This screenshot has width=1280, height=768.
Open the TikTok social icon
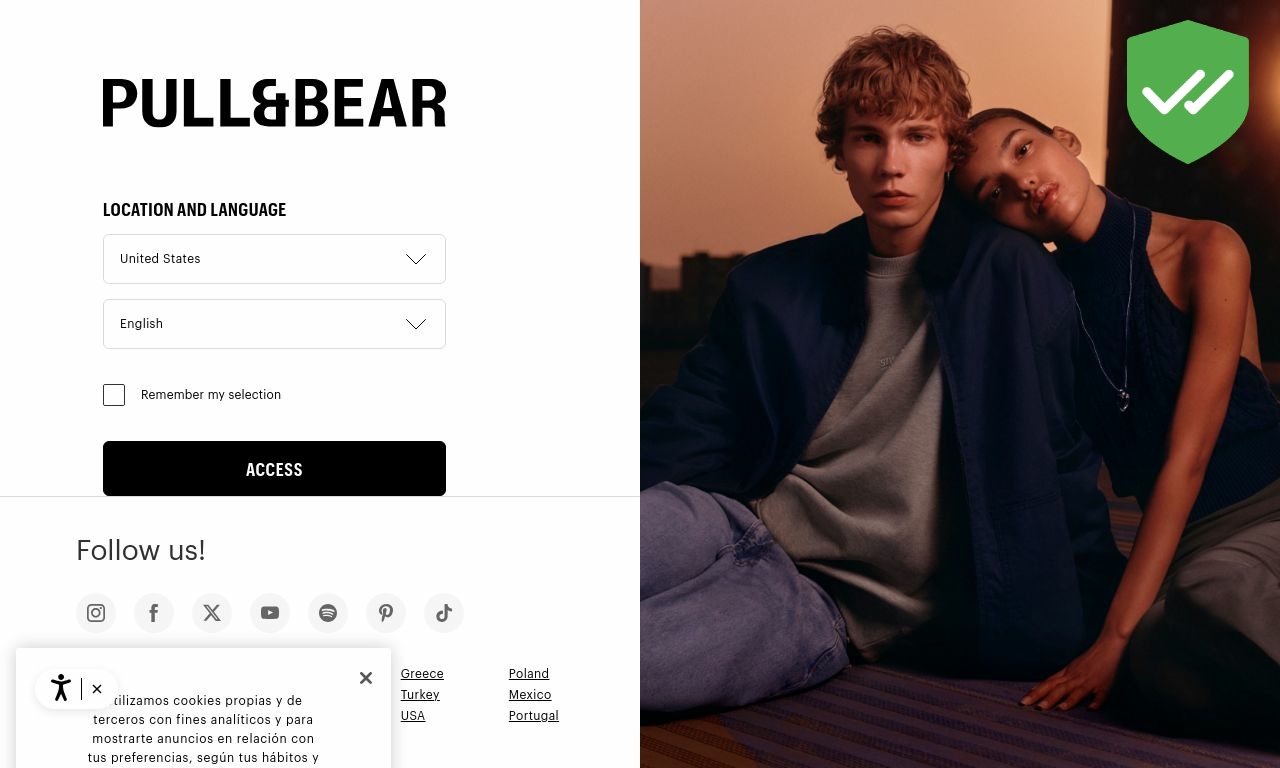pos(444,613)
